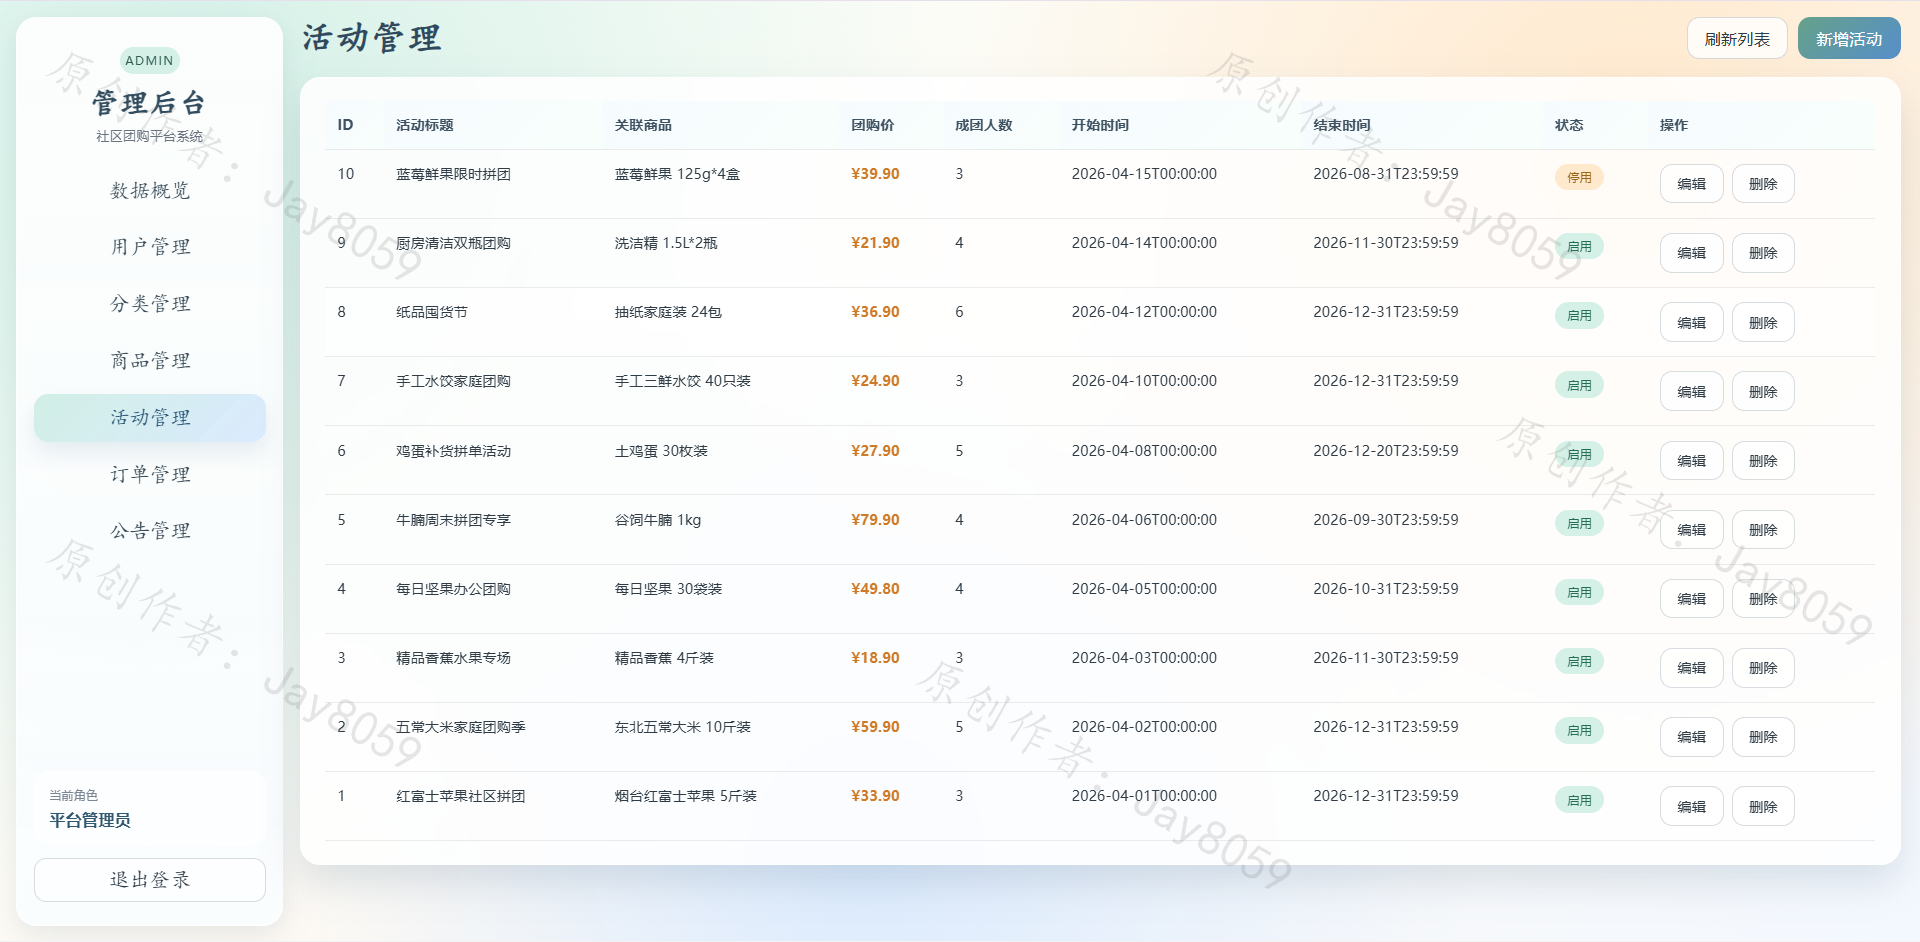Navigate to 商品管理

(150, 361)
